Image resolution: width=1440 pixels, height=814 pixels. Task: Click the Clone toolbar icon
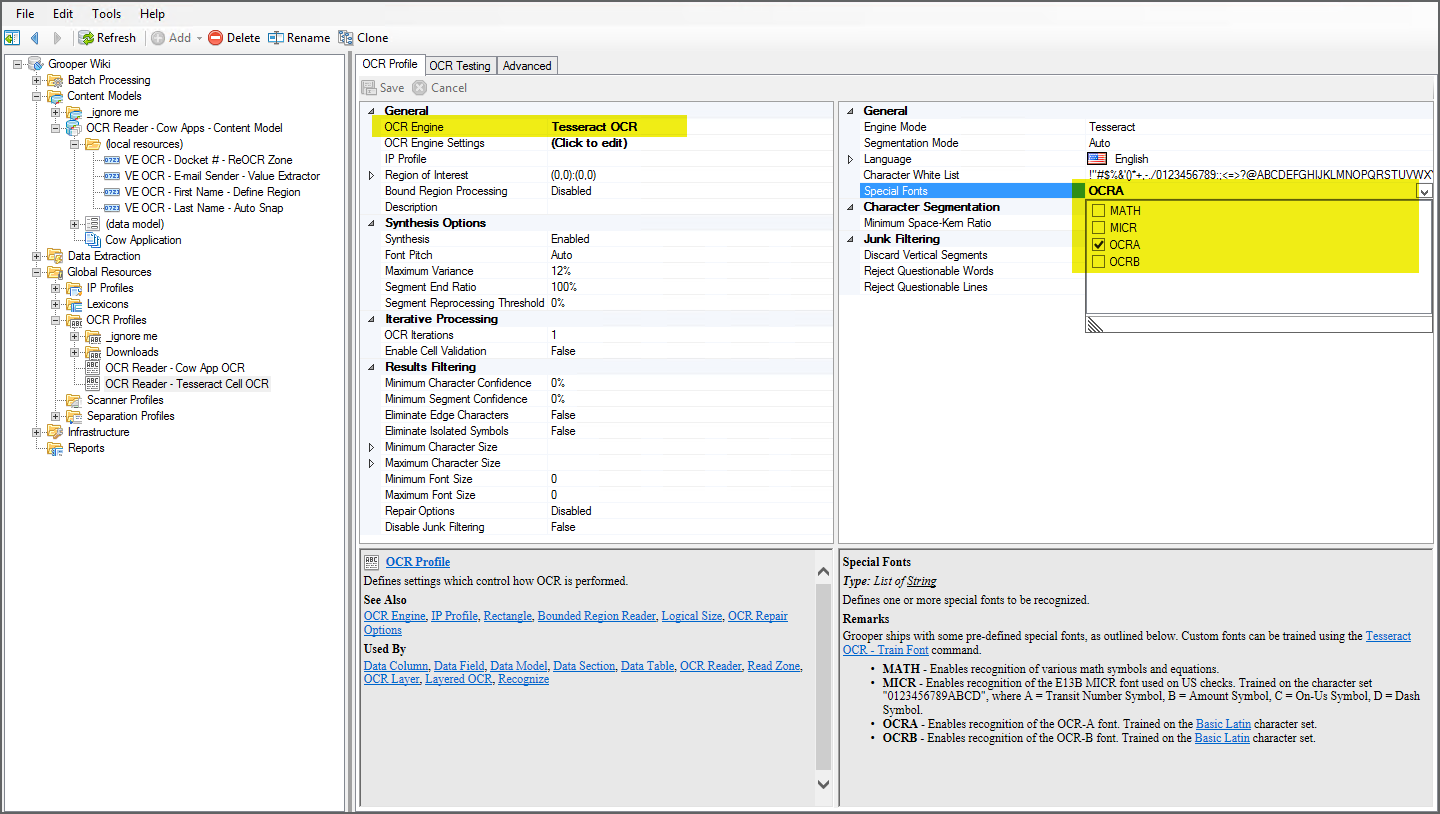coord(346,38)
